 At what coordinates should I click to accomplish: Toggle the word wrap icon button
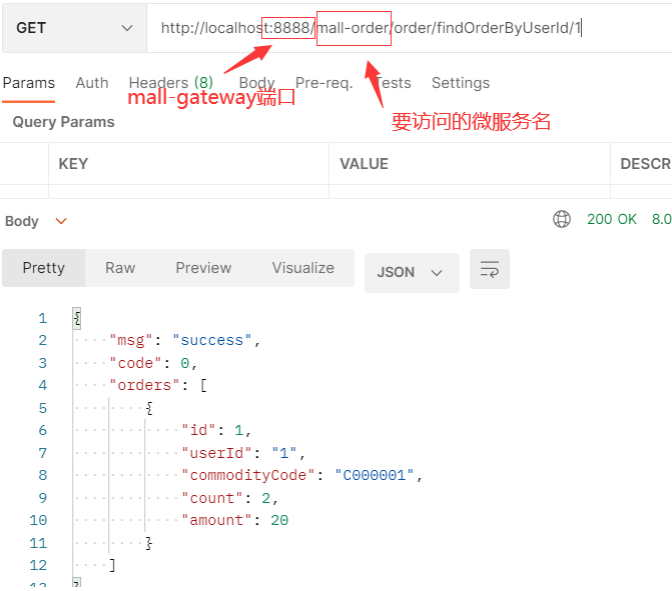pyautogui.click(x=489, y=269)
